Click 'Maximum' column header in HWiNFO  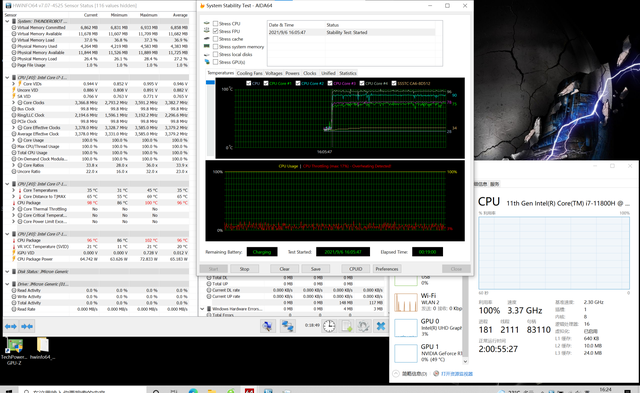pyautogui.click(x=149, y=15)
